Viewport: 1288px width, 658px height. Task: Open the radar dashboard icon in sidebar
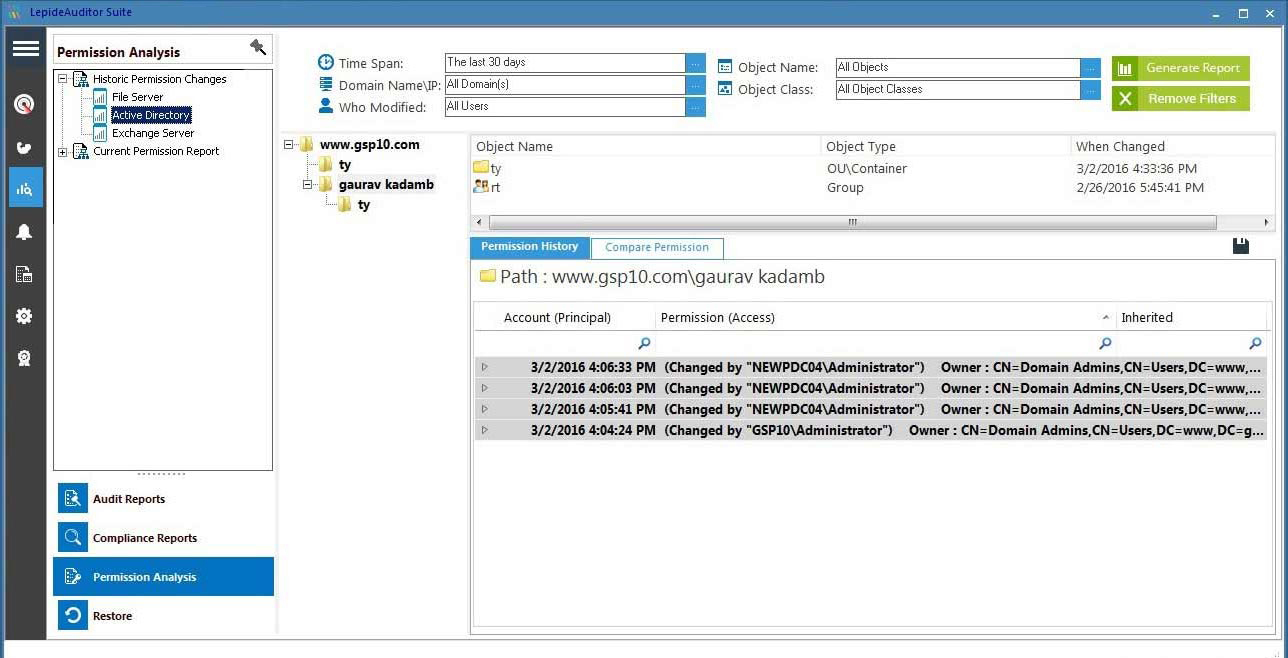point(25,104)
